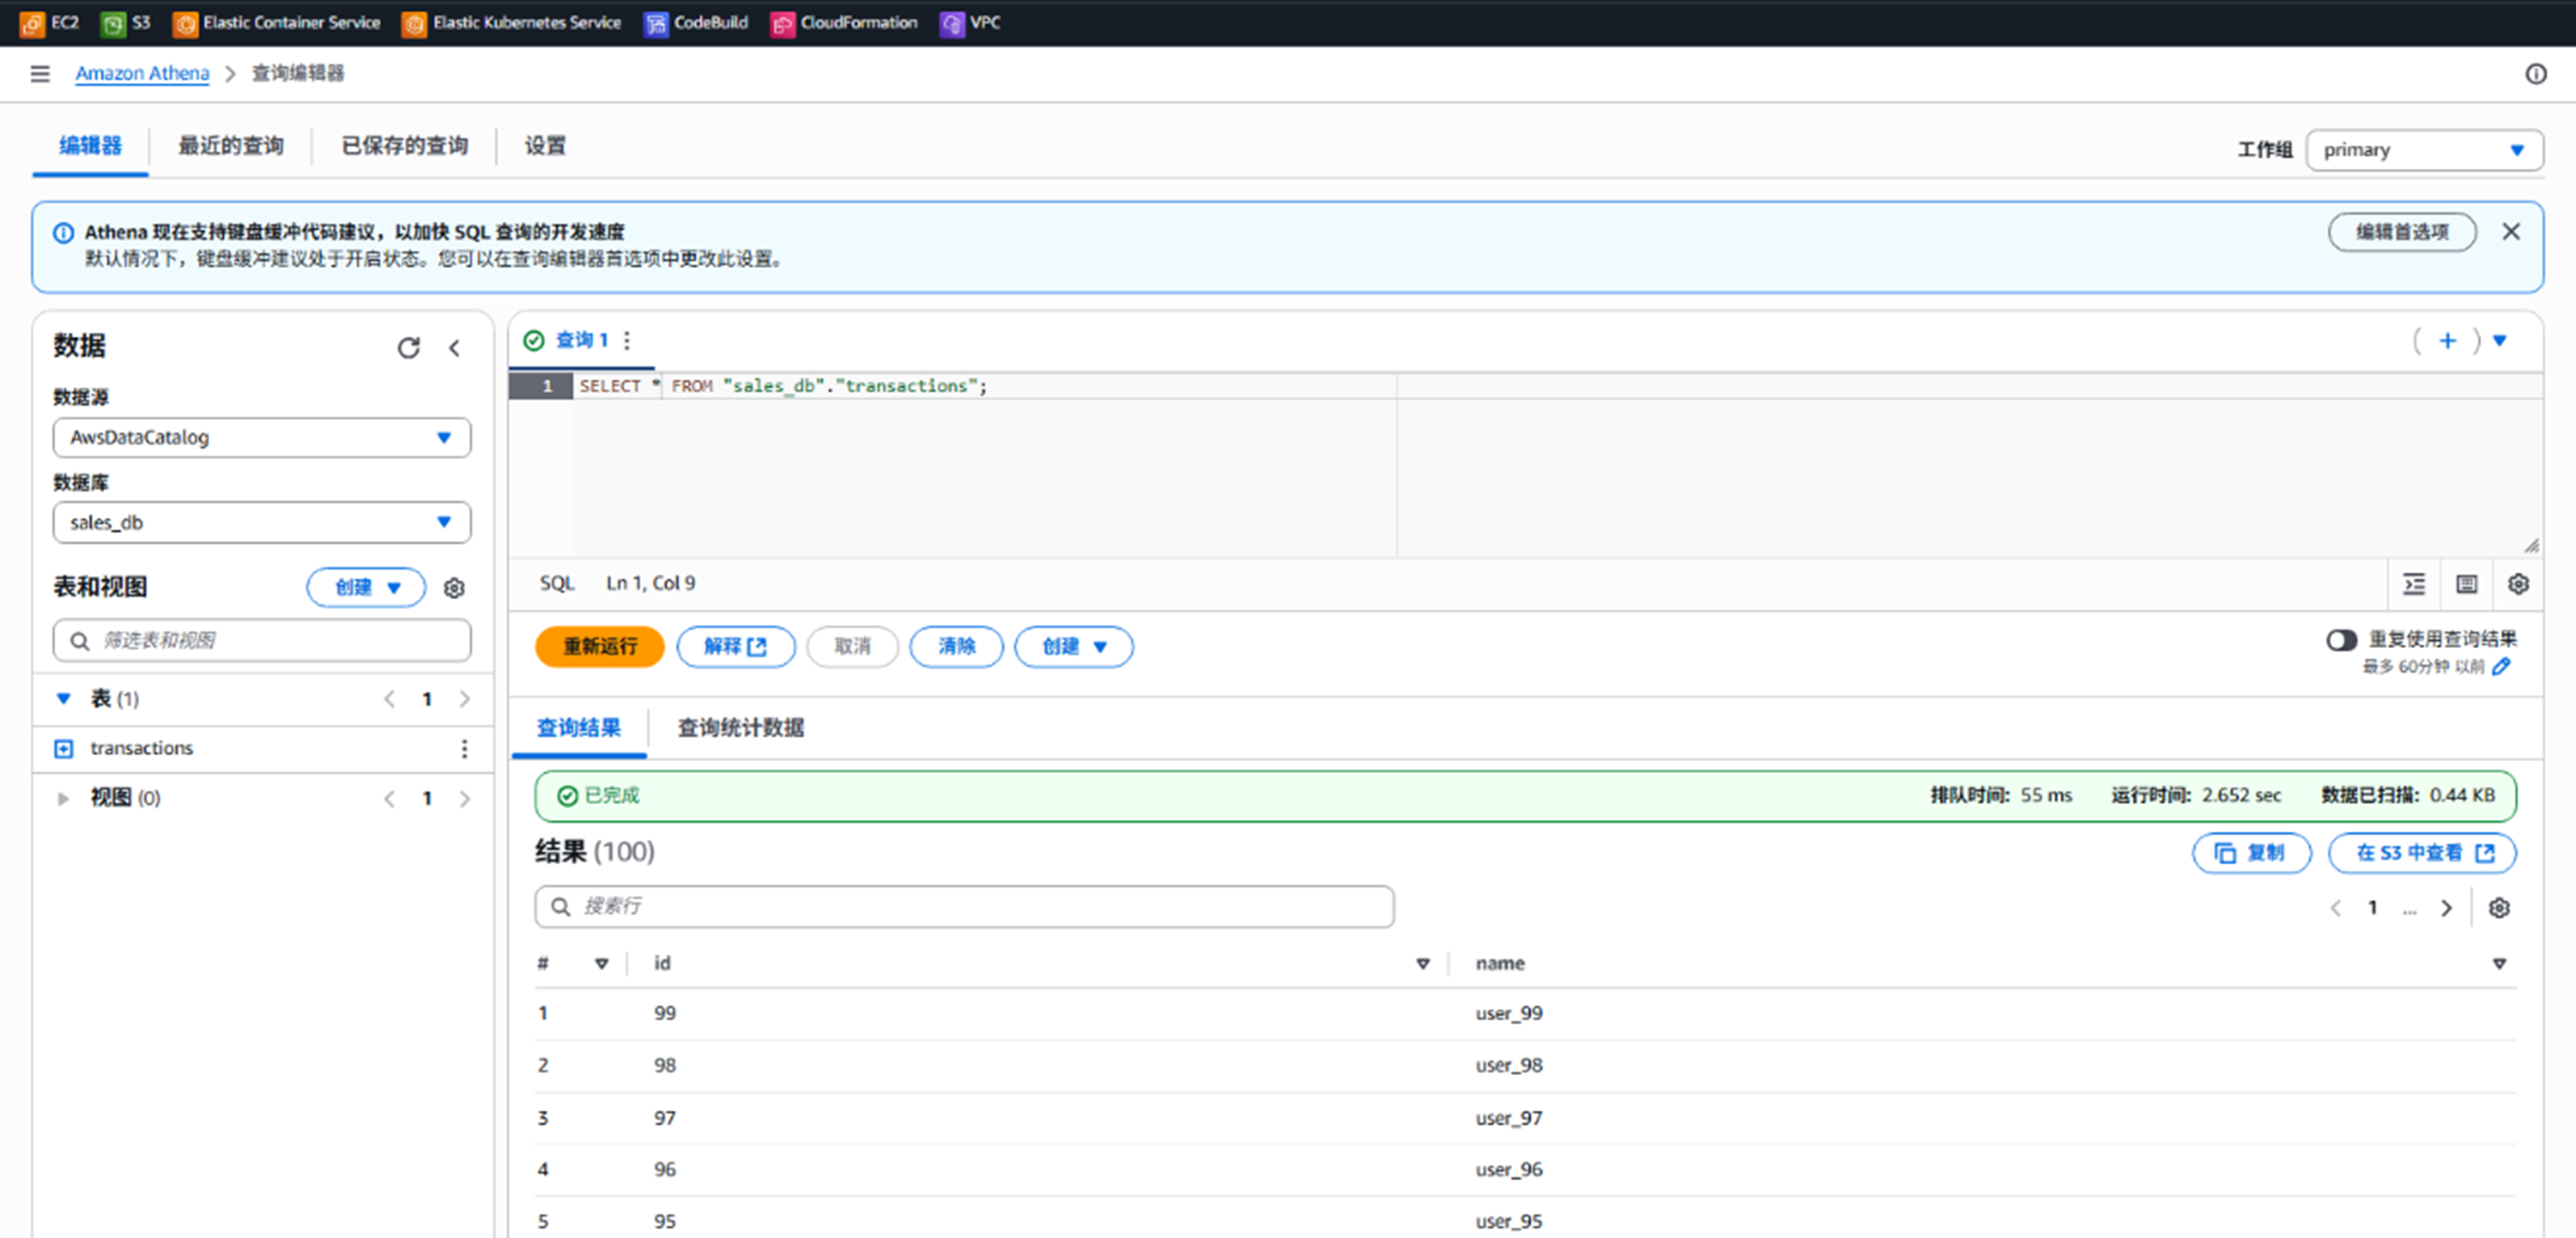This screenshot has width=2576, height=1238.
Task: Open the primary workgroup dropdown
Action: point(2423,150)
